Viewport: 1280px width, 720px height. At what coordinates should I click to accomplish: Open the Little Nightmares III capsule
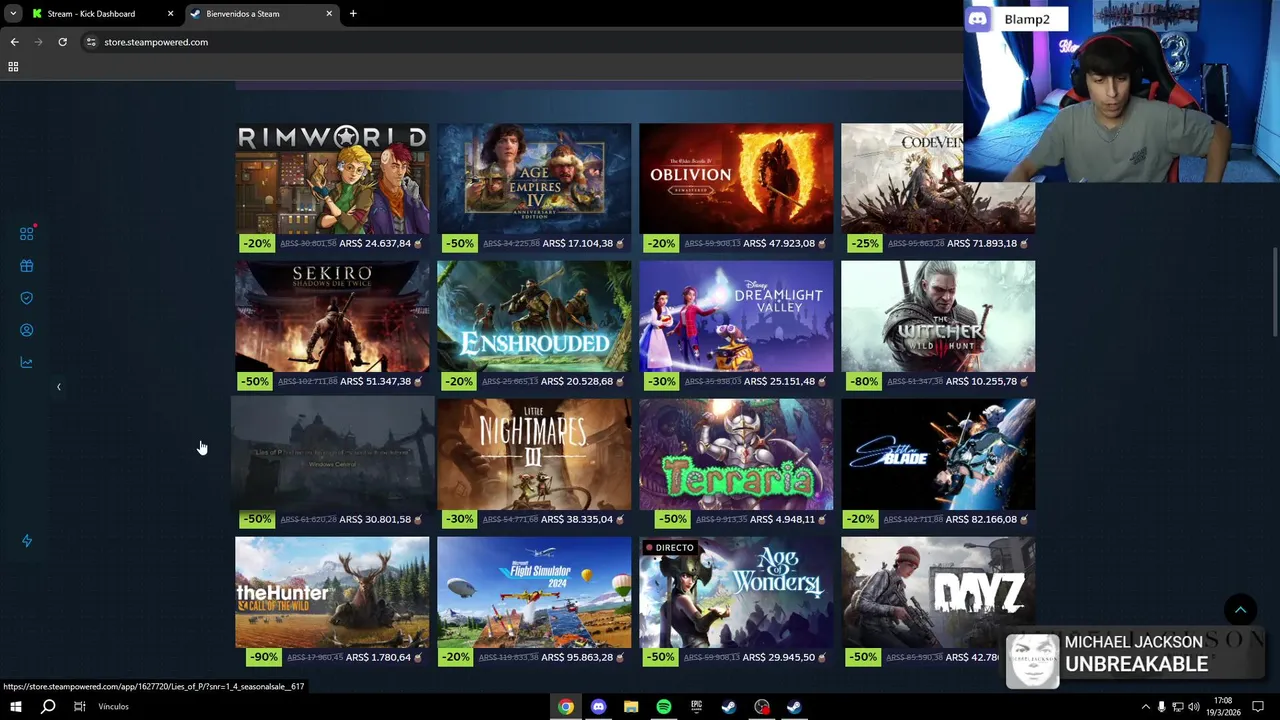534,454
